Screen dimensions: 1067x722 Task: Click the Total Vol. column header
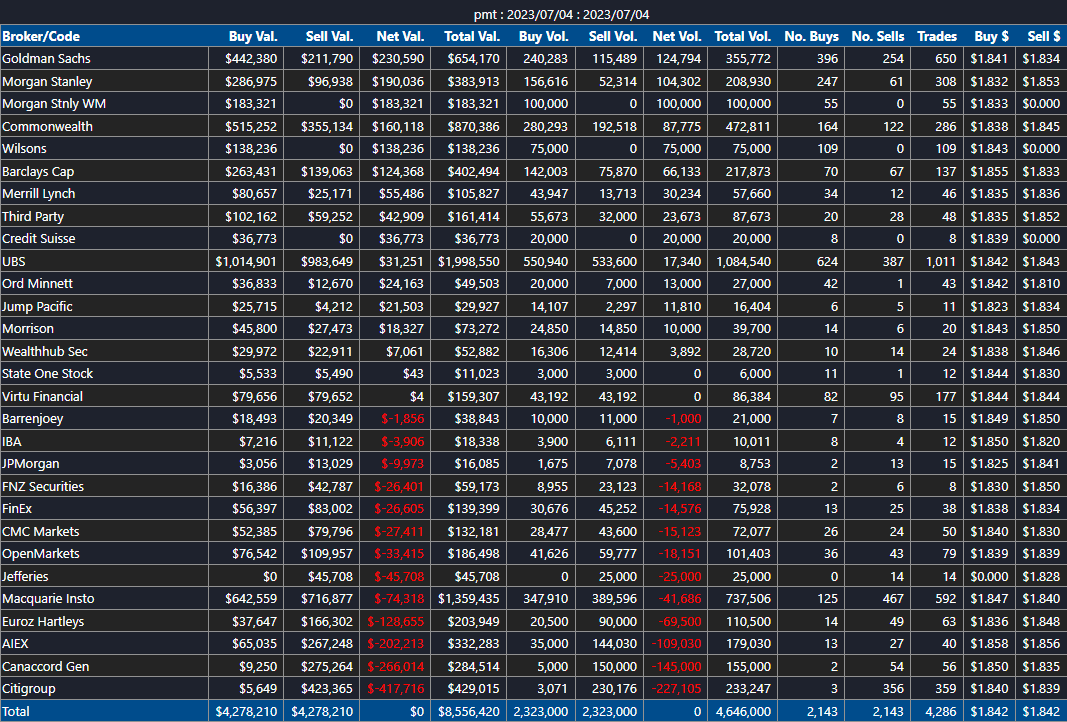(x=743, y=37)
